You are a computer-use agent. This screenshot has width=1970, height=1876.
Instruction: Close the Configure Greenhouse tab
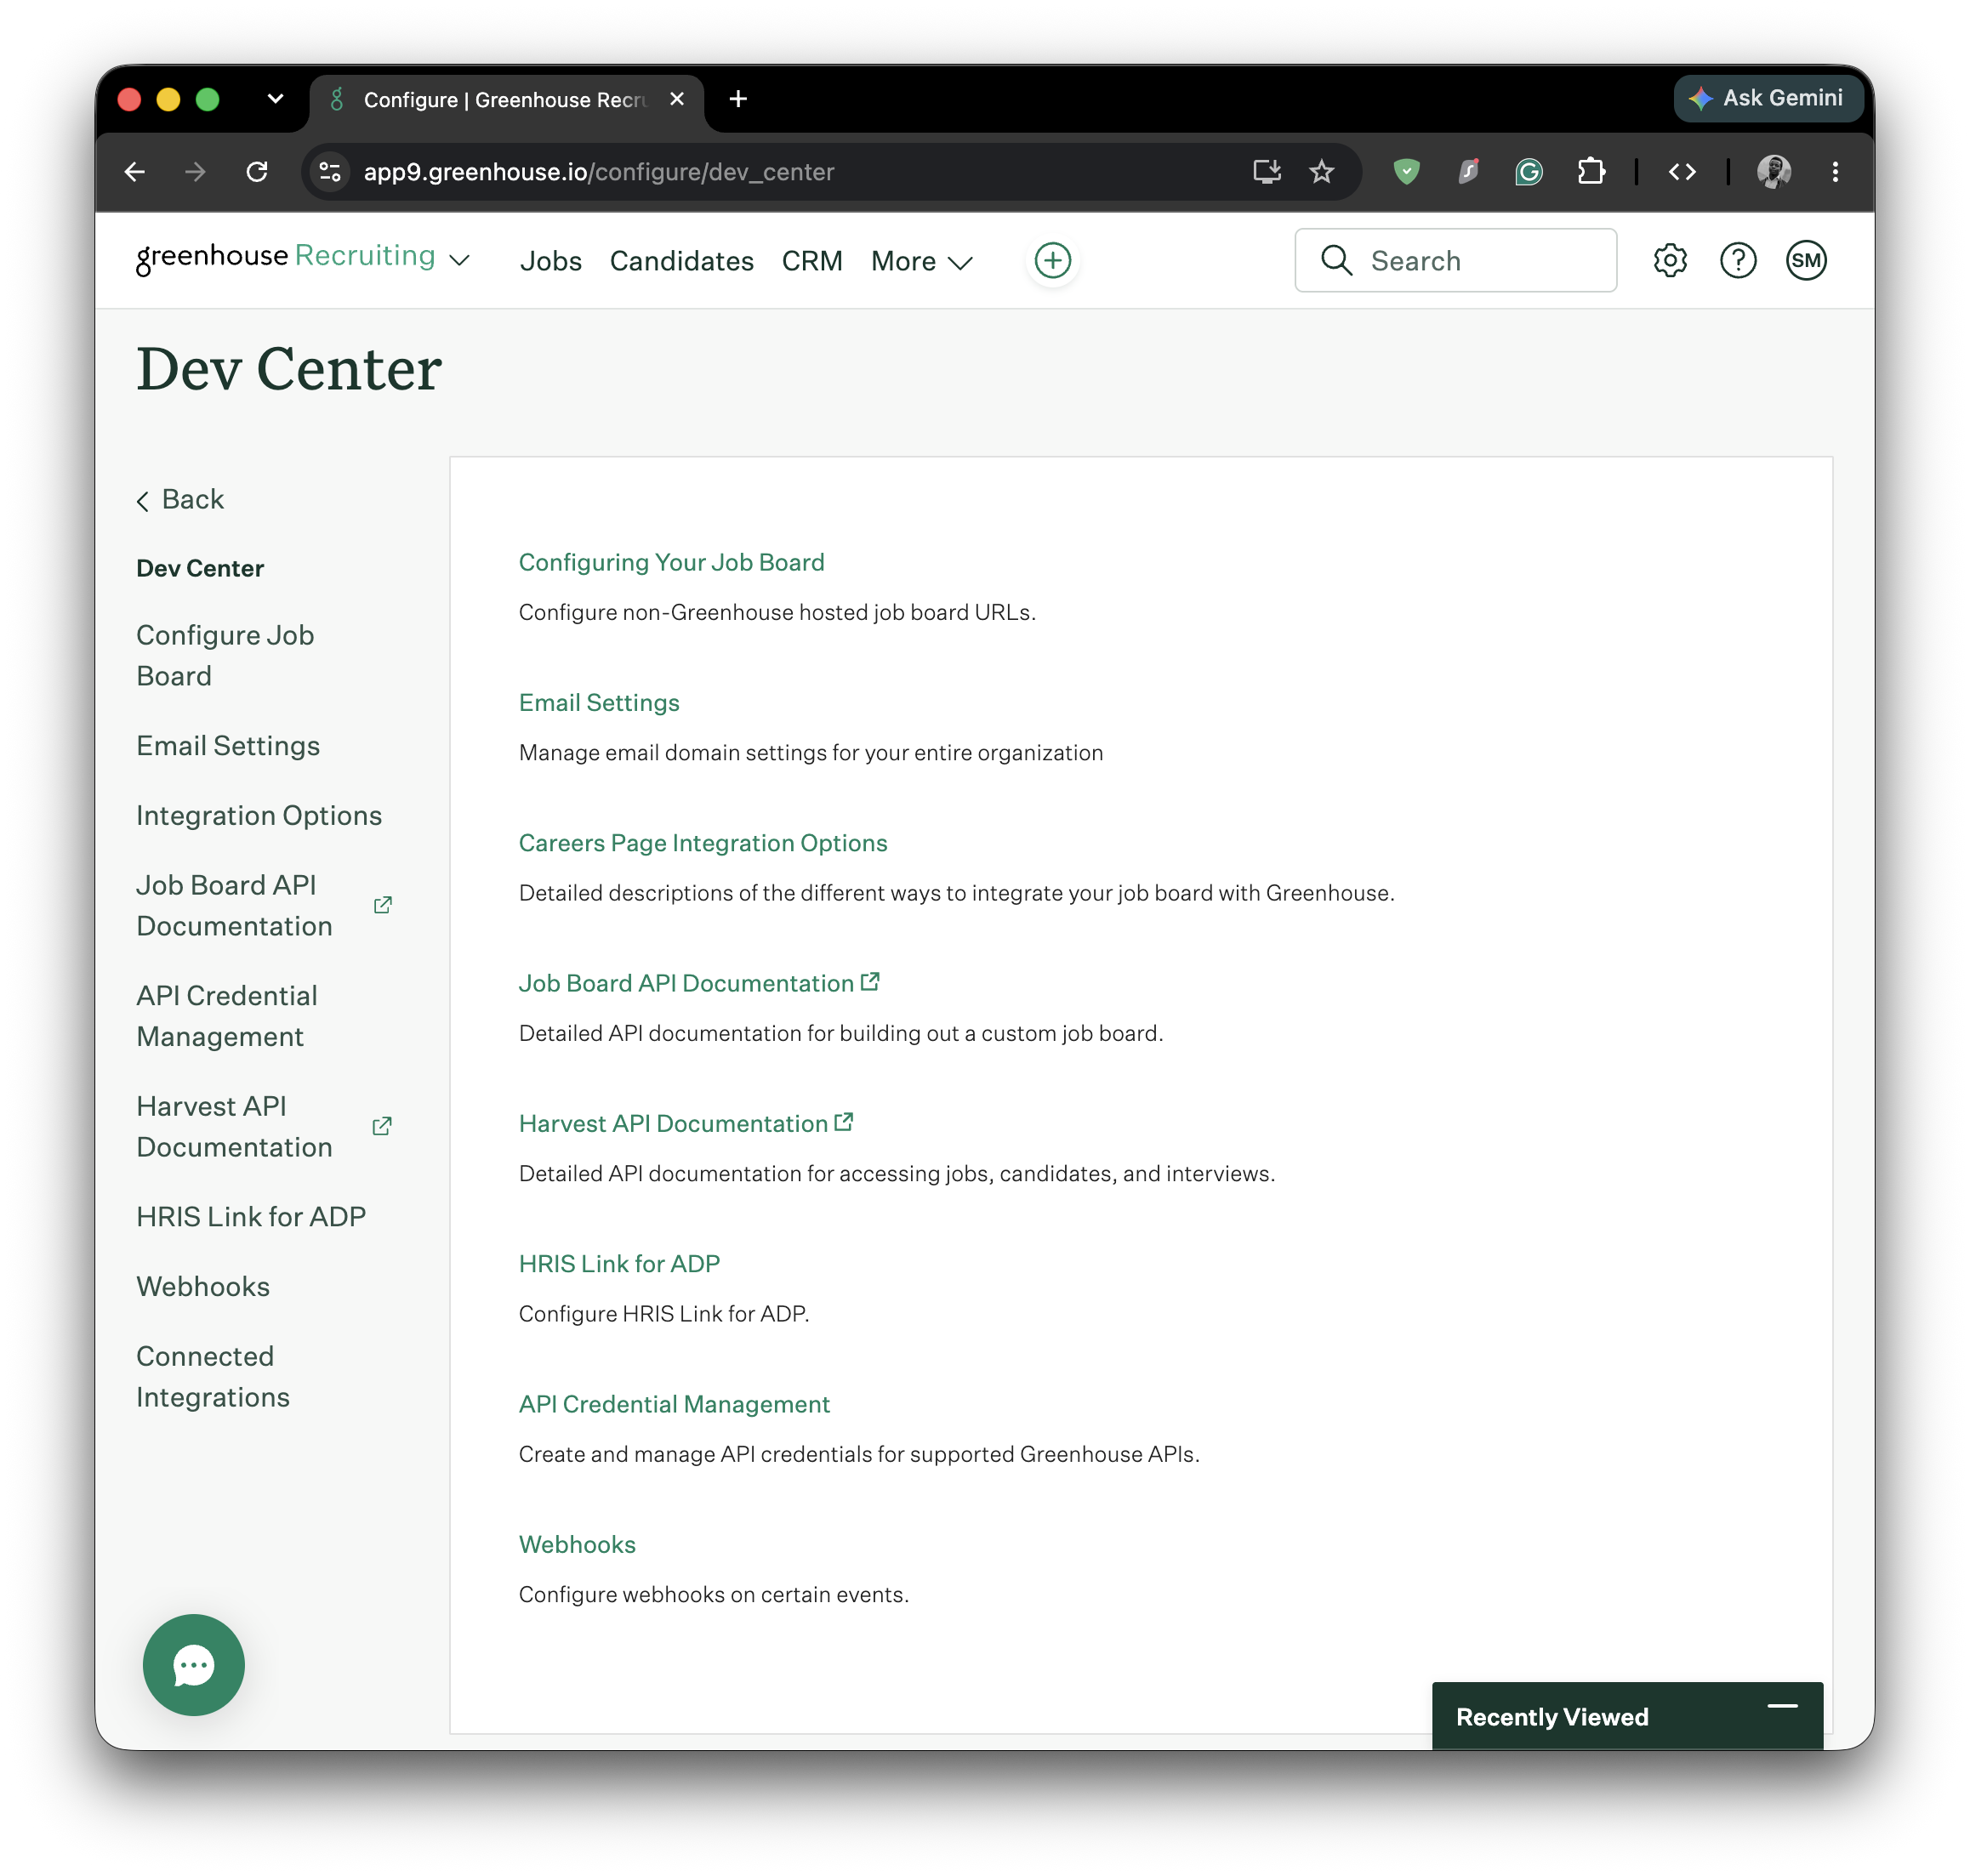click(677, 99)
